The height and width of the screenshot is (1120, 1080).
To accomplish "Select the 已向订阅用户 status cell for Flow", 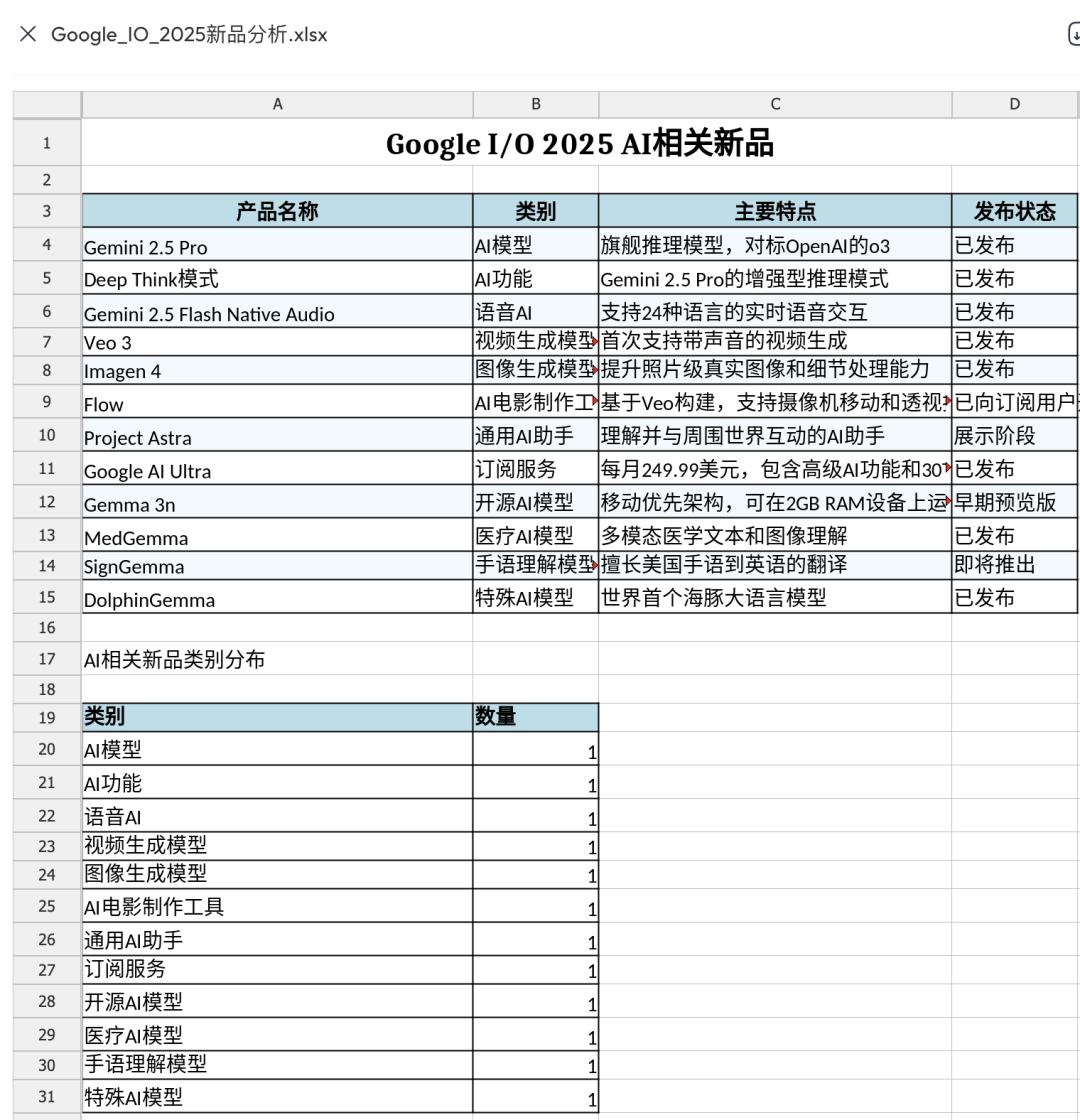I will click(x=1014, y=401).
